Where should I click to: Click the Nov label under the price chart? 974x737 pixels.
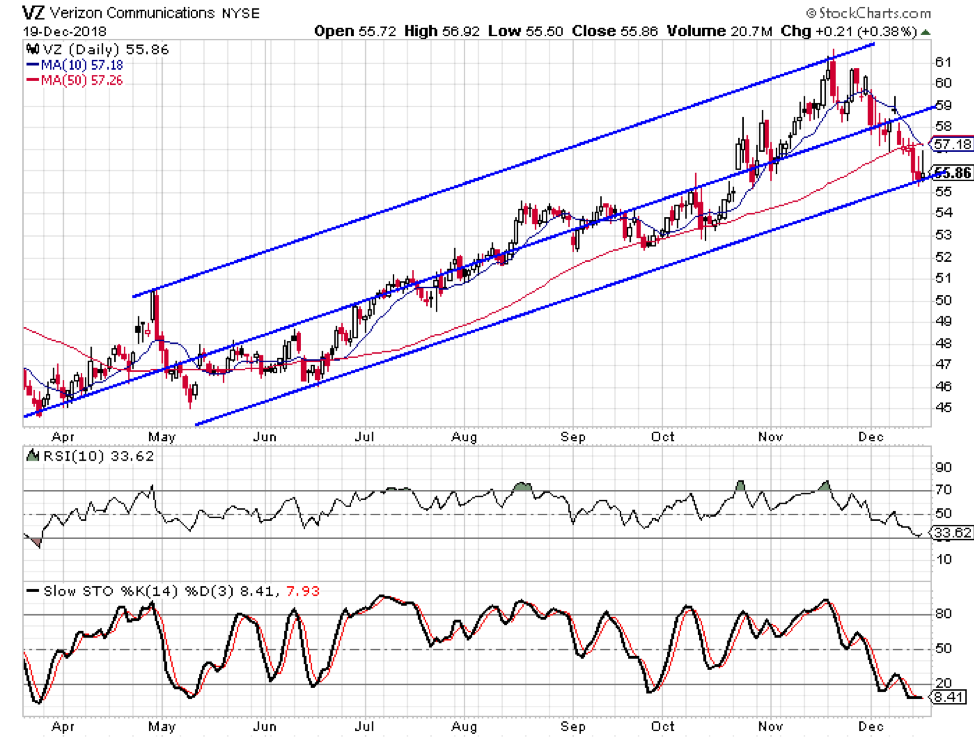click(x=770, y=437)
